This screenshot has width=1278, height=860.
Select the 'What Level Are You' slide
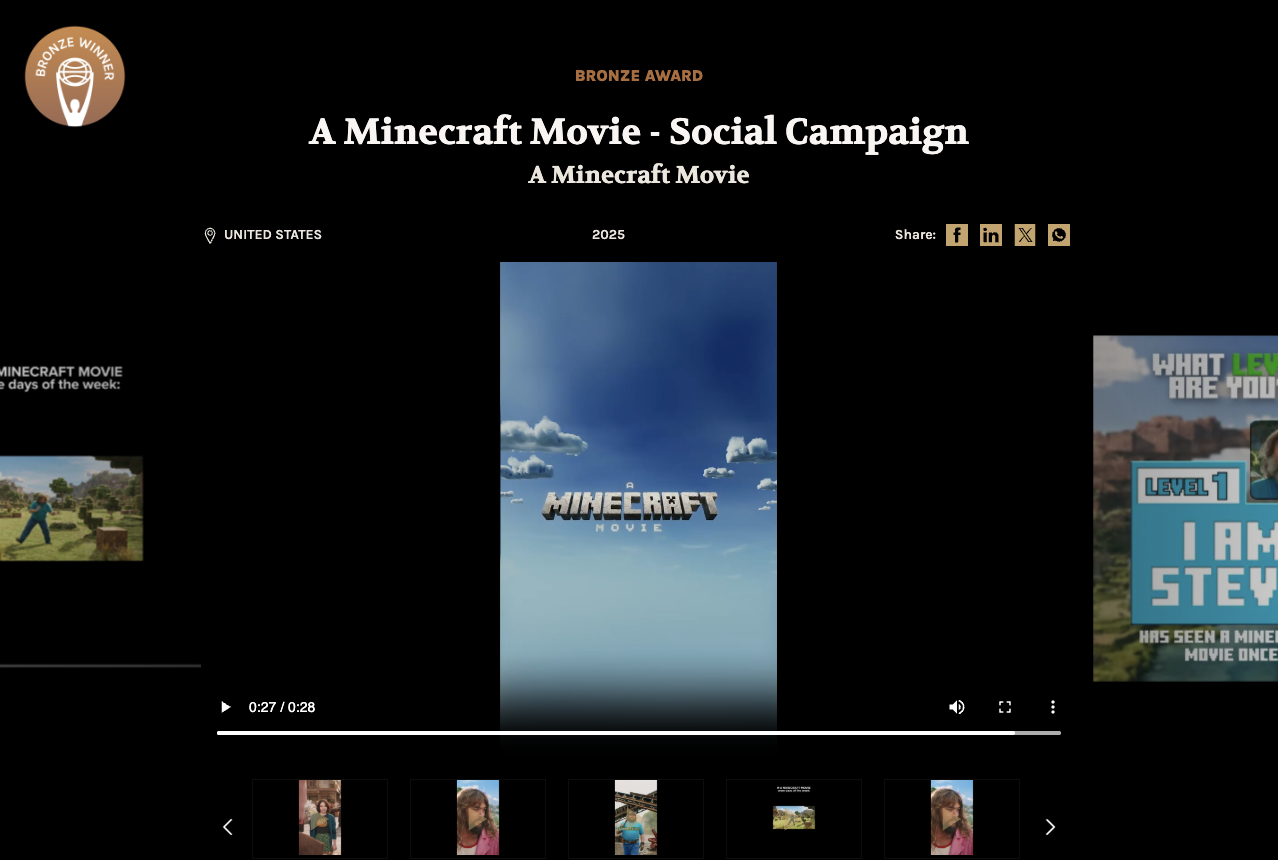pyautogui.click(x=1185, y=508)
